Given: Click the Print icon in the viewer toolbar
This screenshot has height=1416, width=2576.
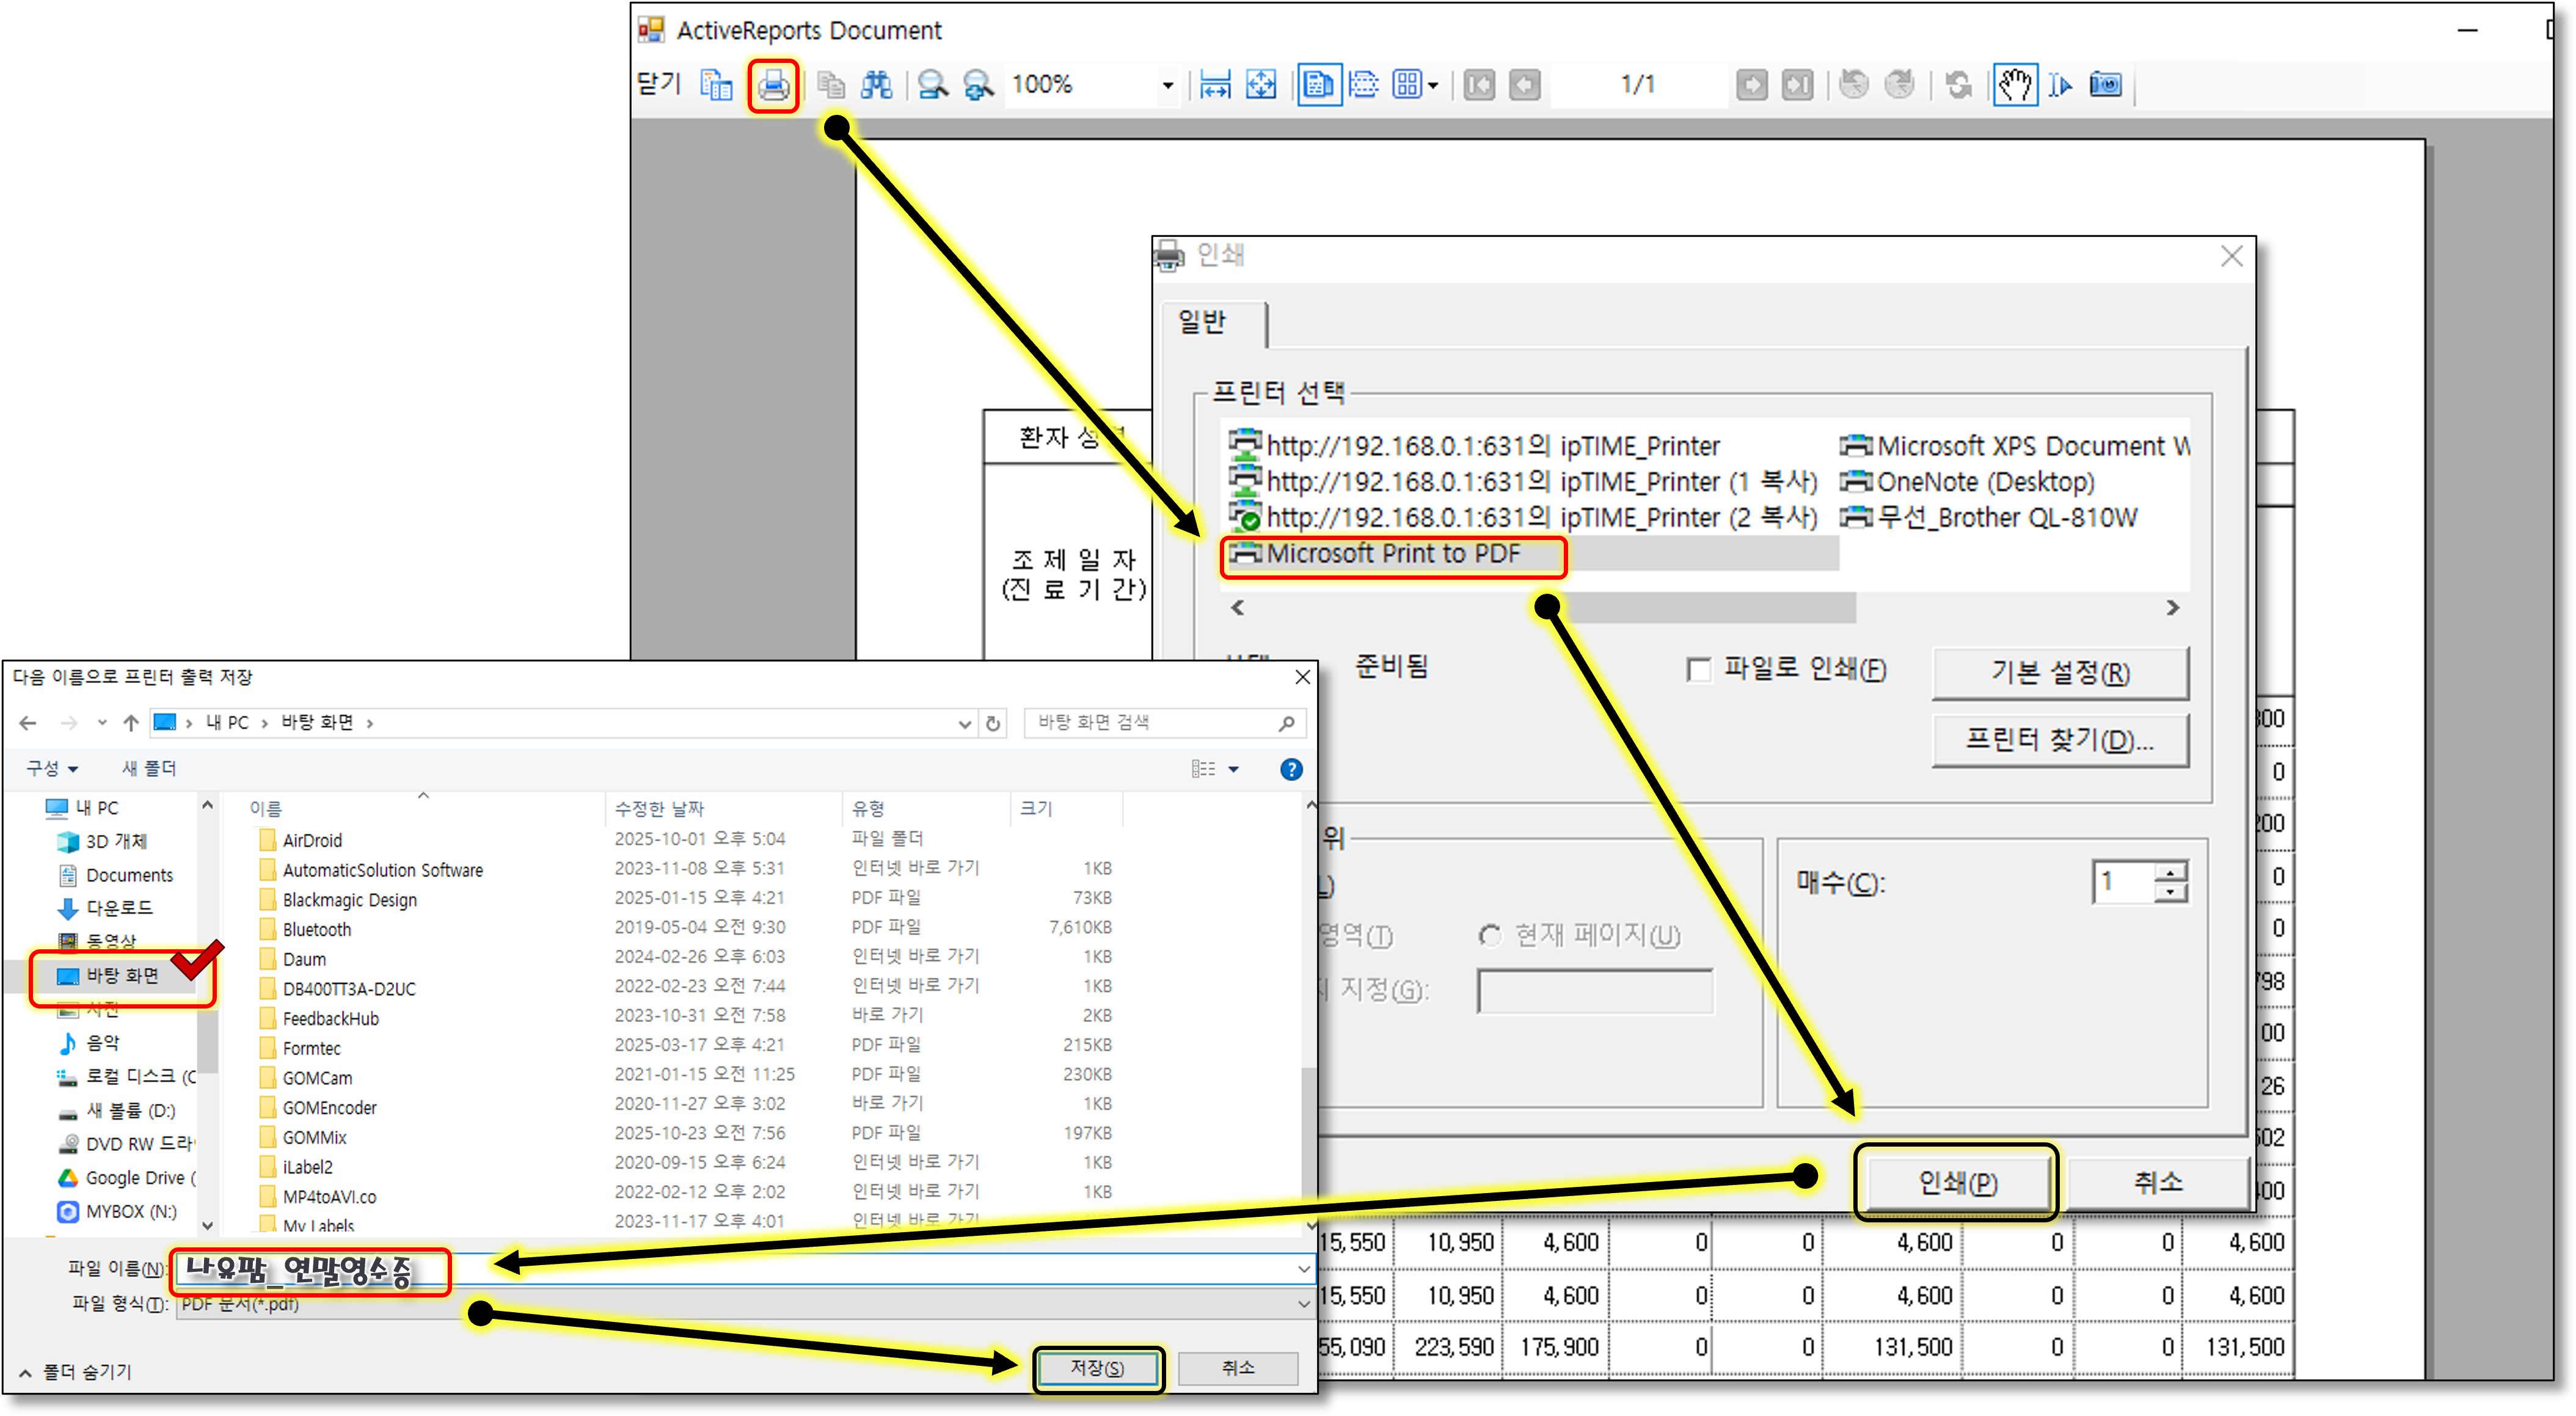Looking at the screenshot, I should coord(773,86).
